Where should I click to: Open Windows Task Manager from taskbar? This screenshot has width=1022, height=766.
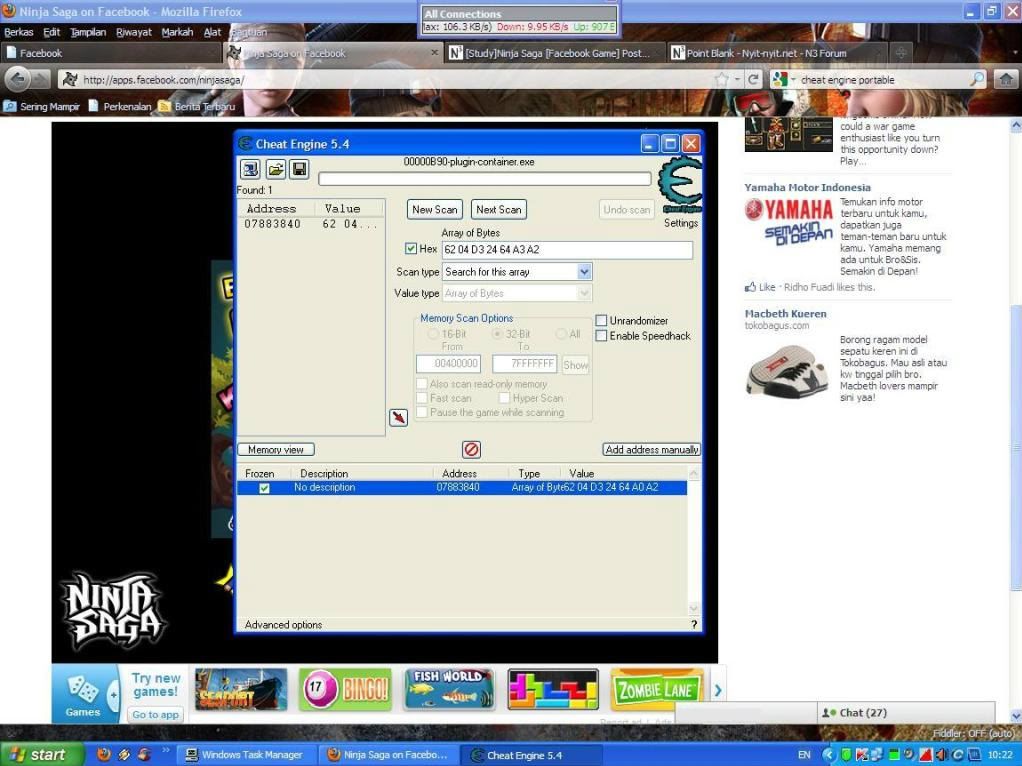246,755
